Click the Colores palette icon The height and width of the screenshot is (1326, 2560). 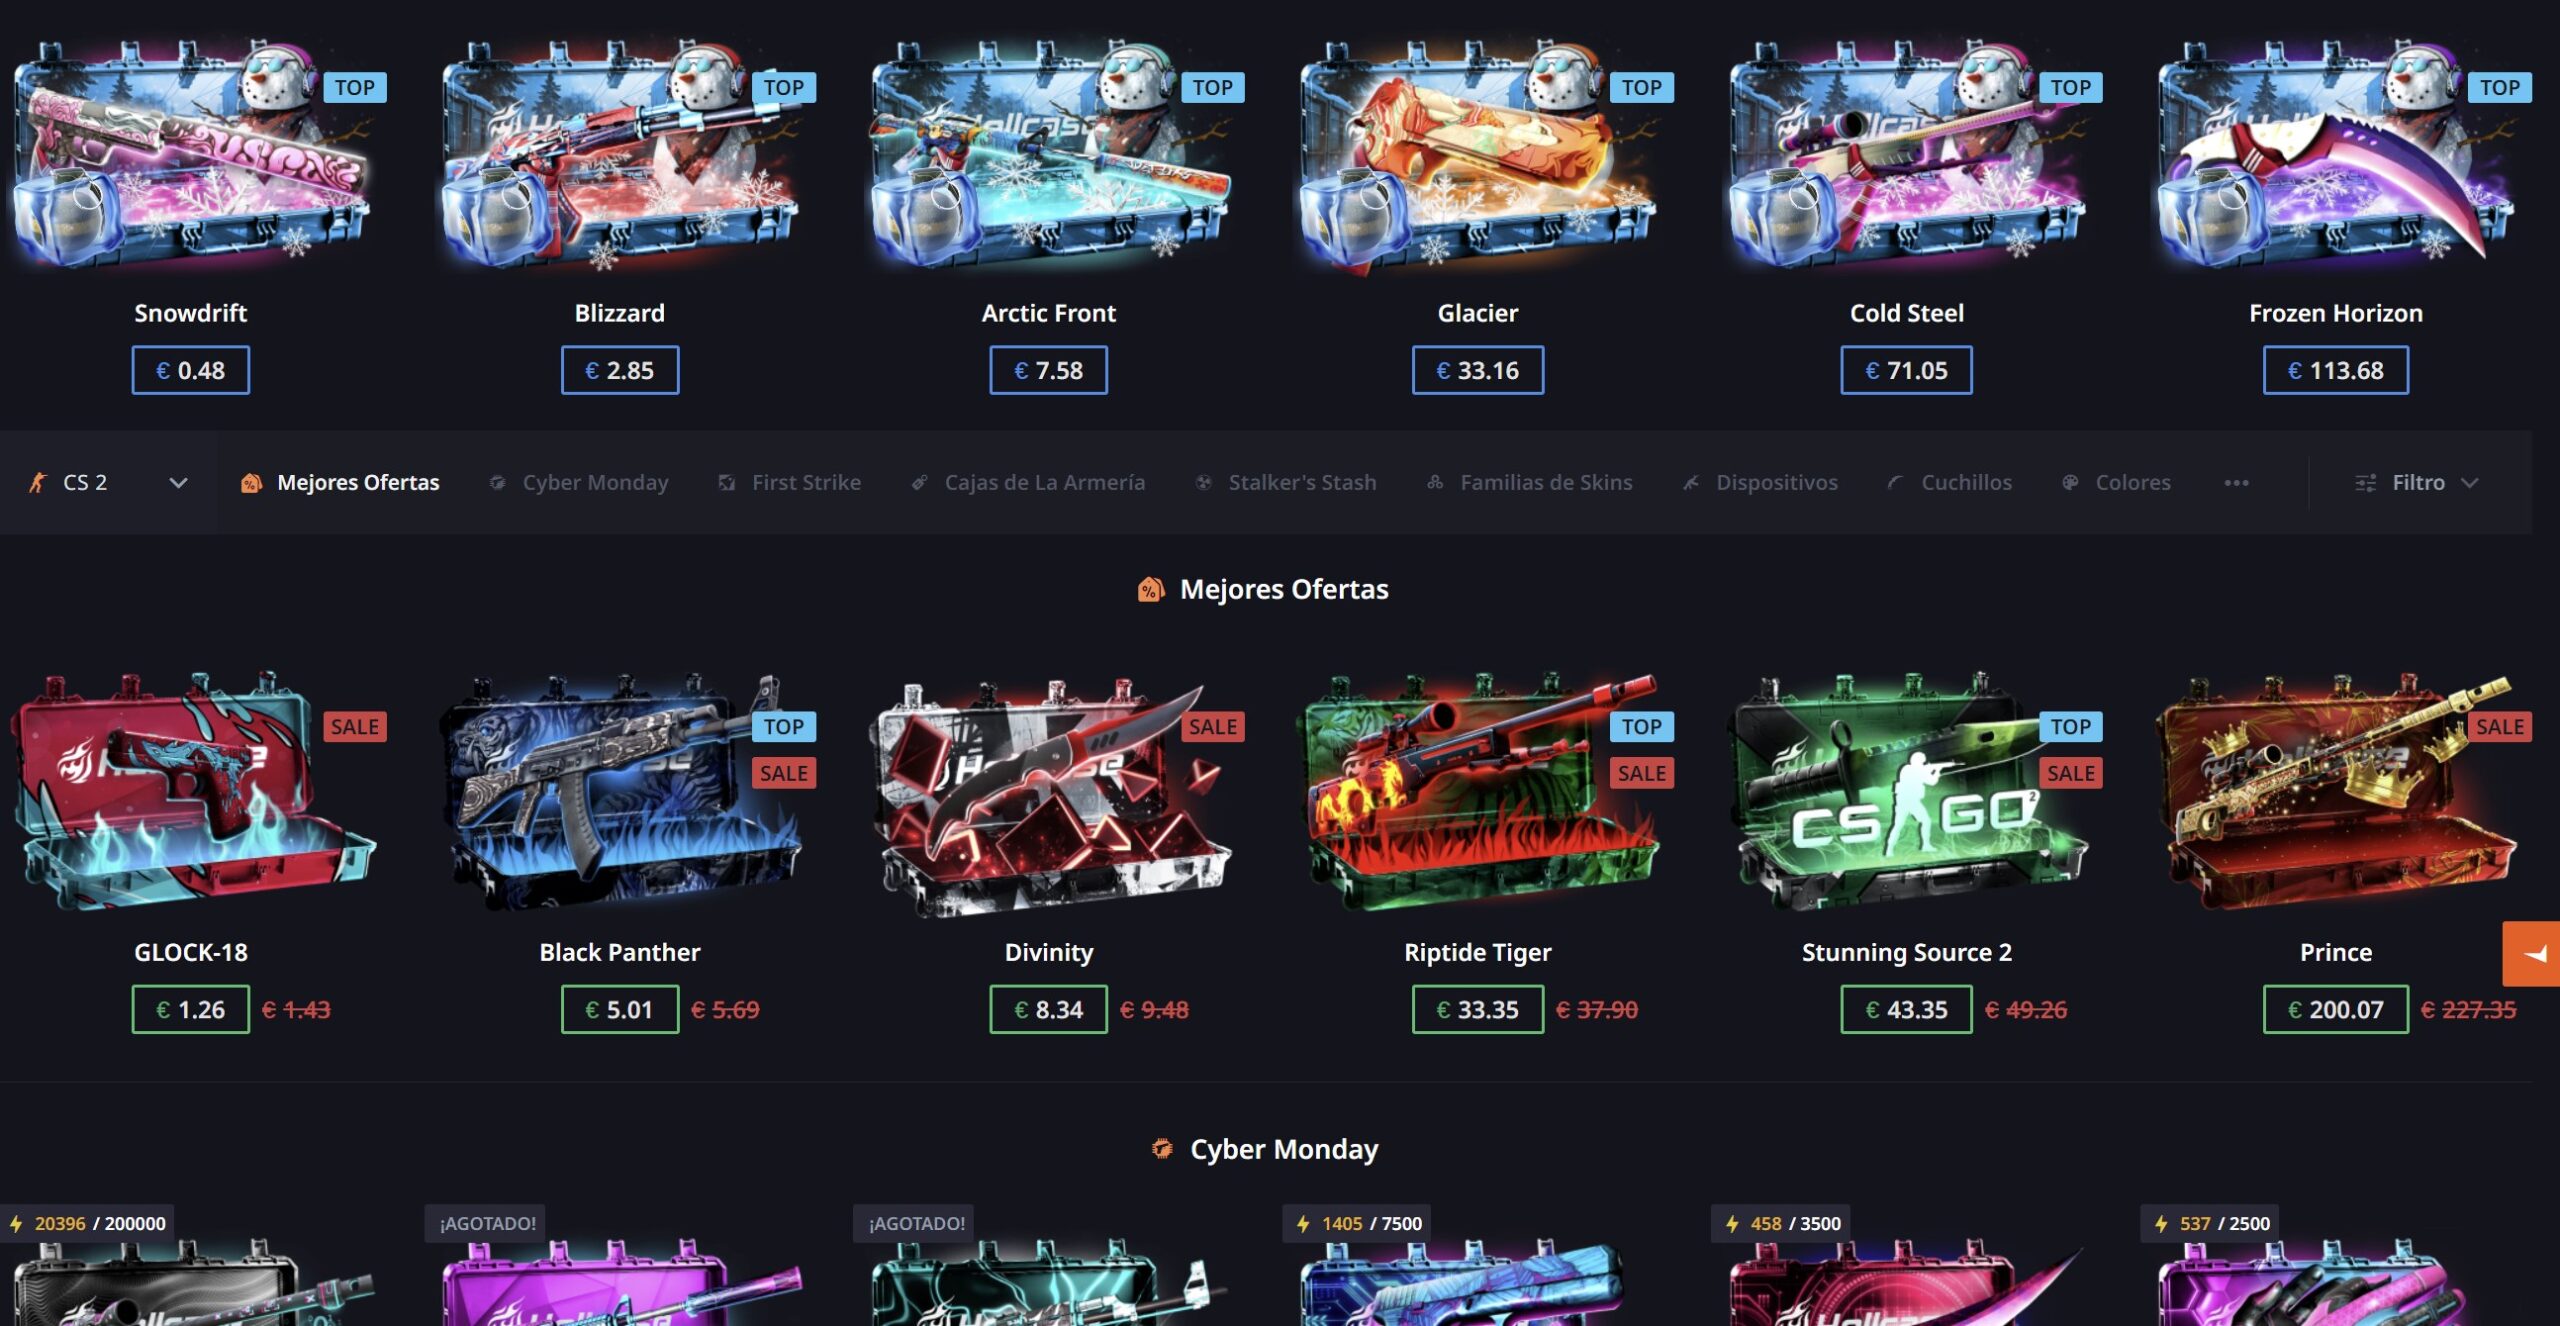[2070, 483]
